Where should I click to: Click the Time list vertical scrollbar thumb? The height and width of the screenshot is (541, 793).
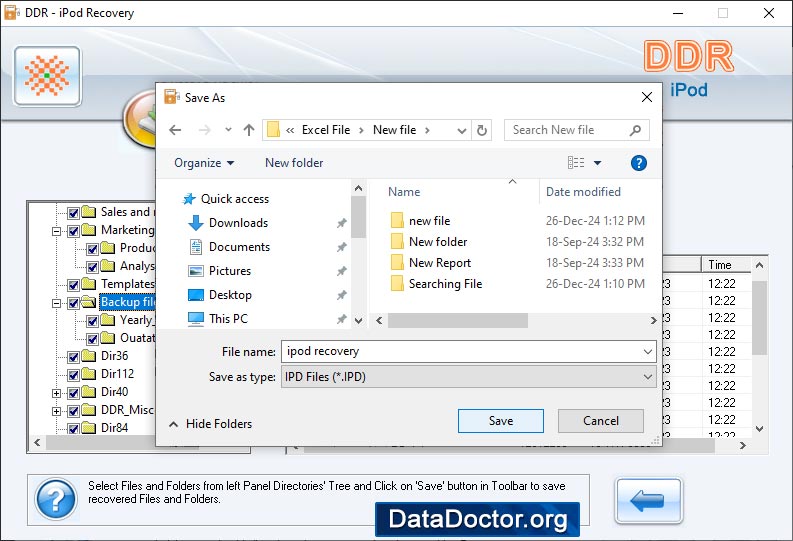pos(759,318)
